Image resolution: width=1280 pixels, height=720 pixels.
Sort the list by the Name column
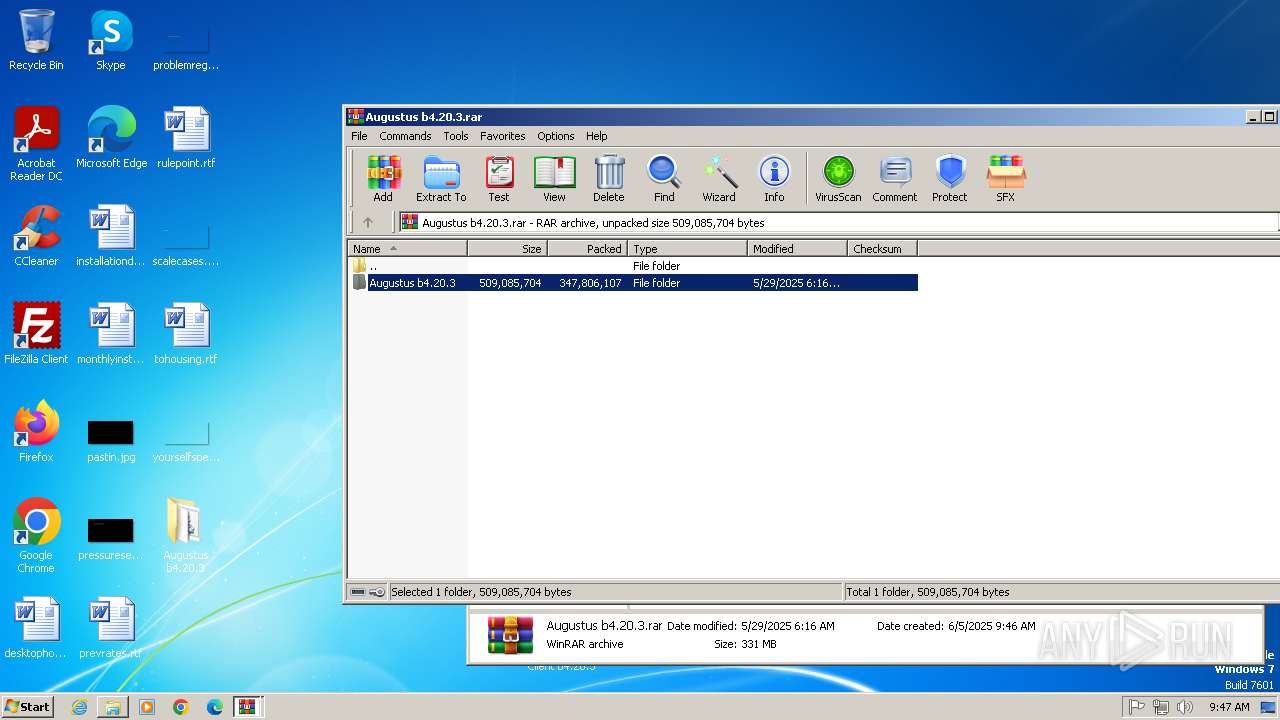[x=407, y=249]
